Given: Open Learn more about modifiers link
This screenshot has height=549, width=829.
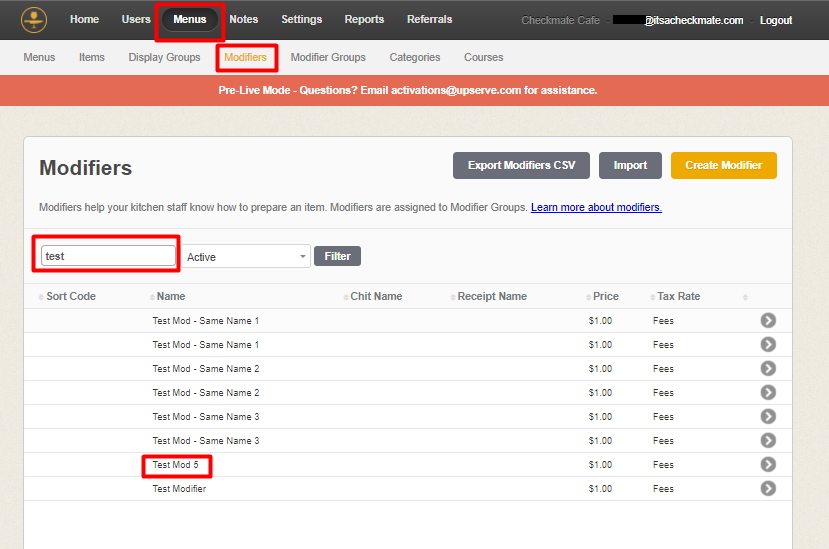Looking at the screenshot, I should pos(596,208).
